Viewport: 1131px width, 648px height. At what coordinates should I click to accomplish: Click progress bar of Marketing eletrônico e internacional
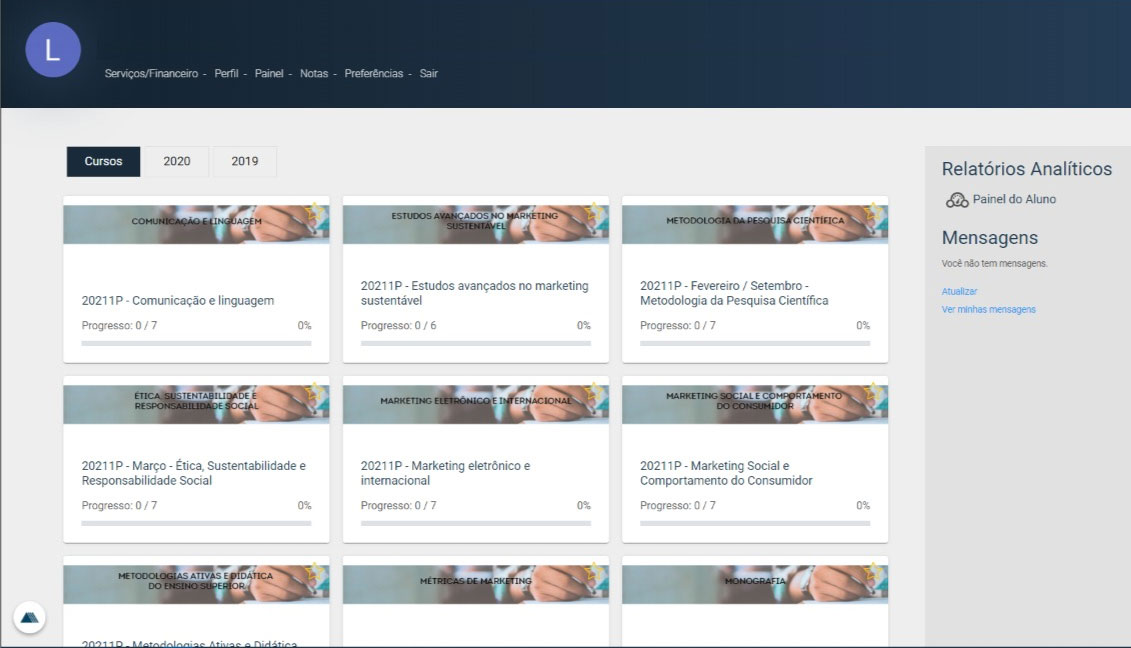475,523
